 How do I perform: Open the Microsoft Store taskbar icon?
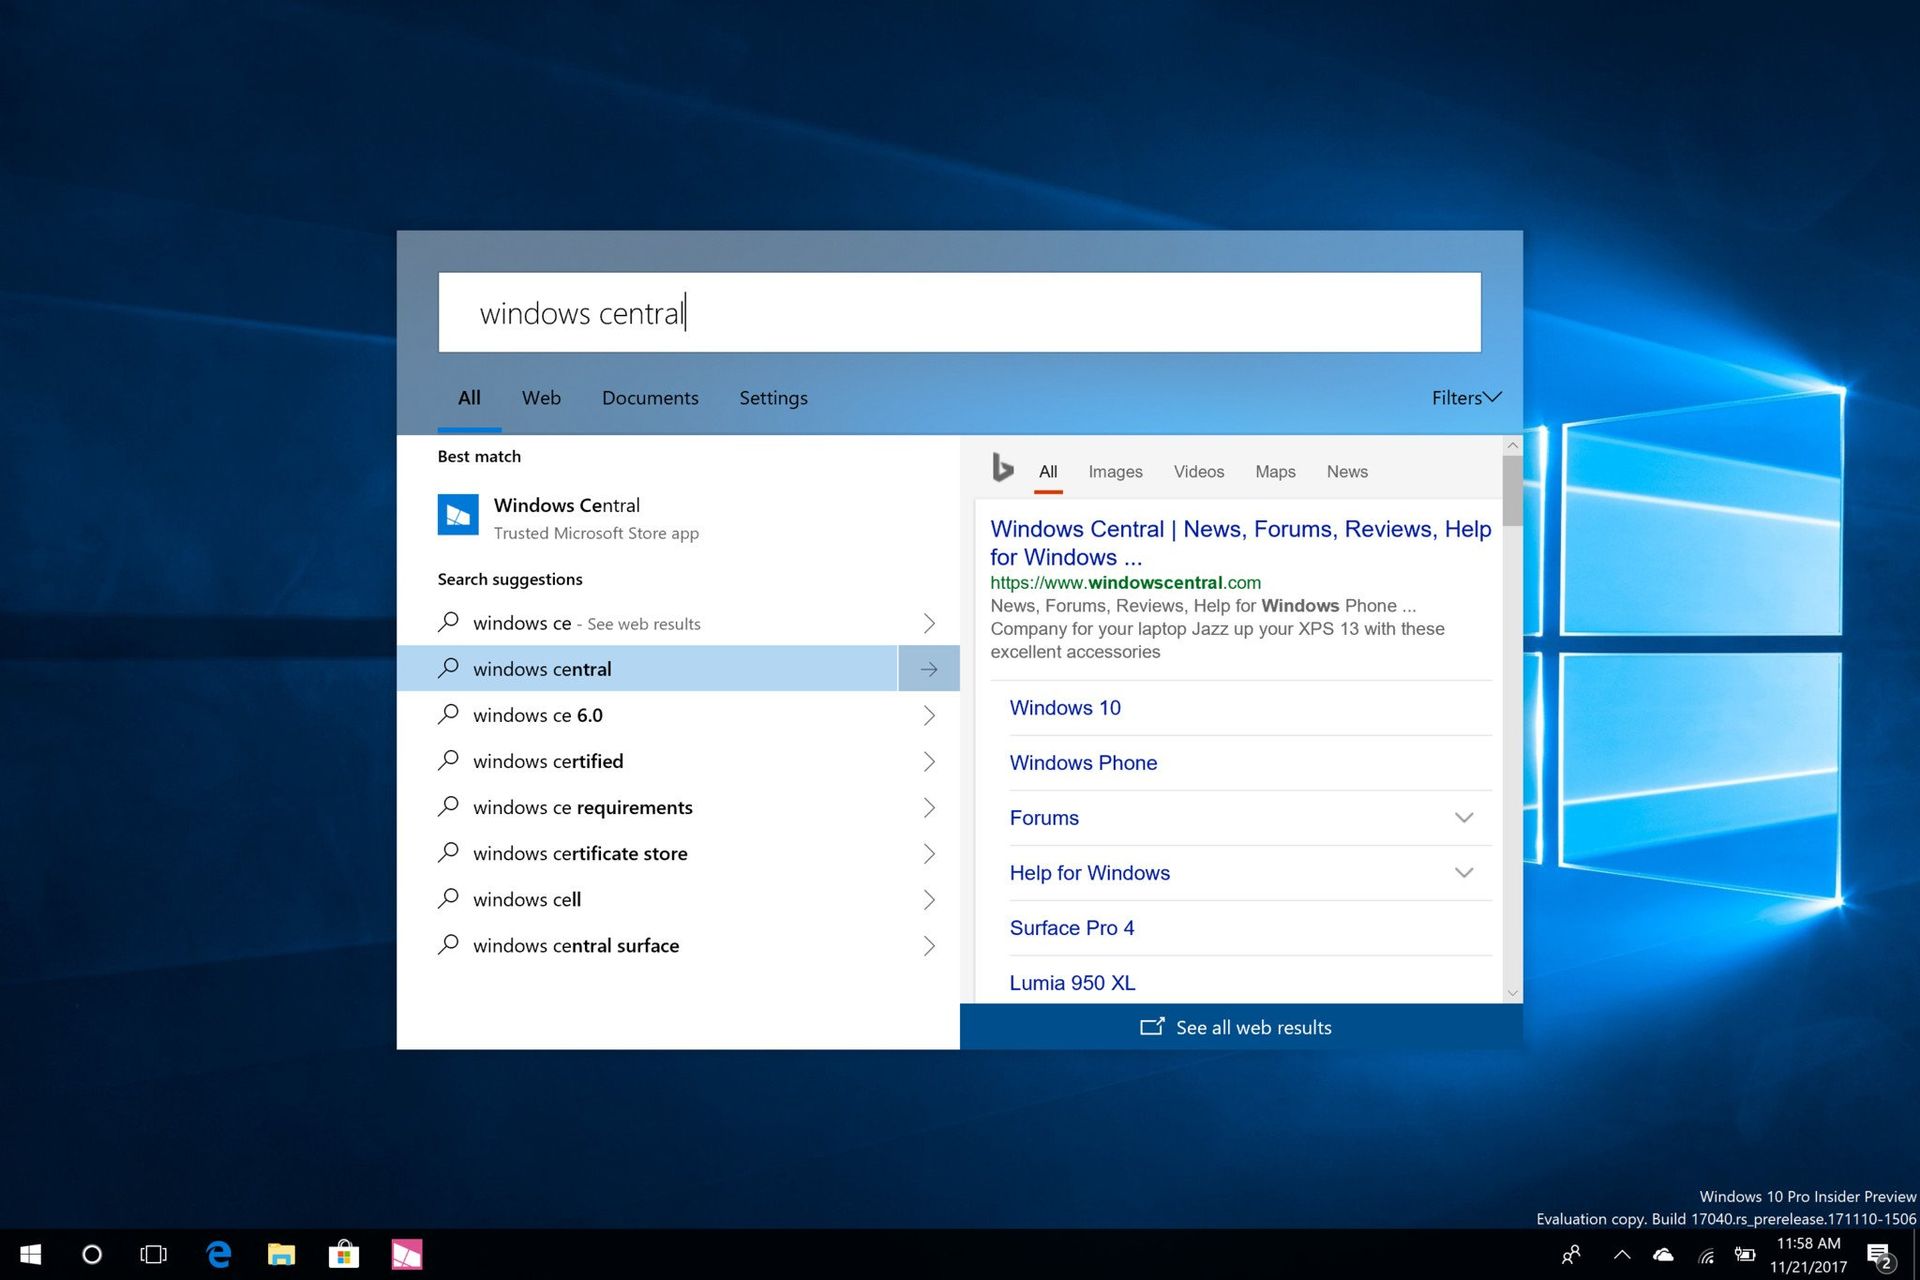[344, 1254]
